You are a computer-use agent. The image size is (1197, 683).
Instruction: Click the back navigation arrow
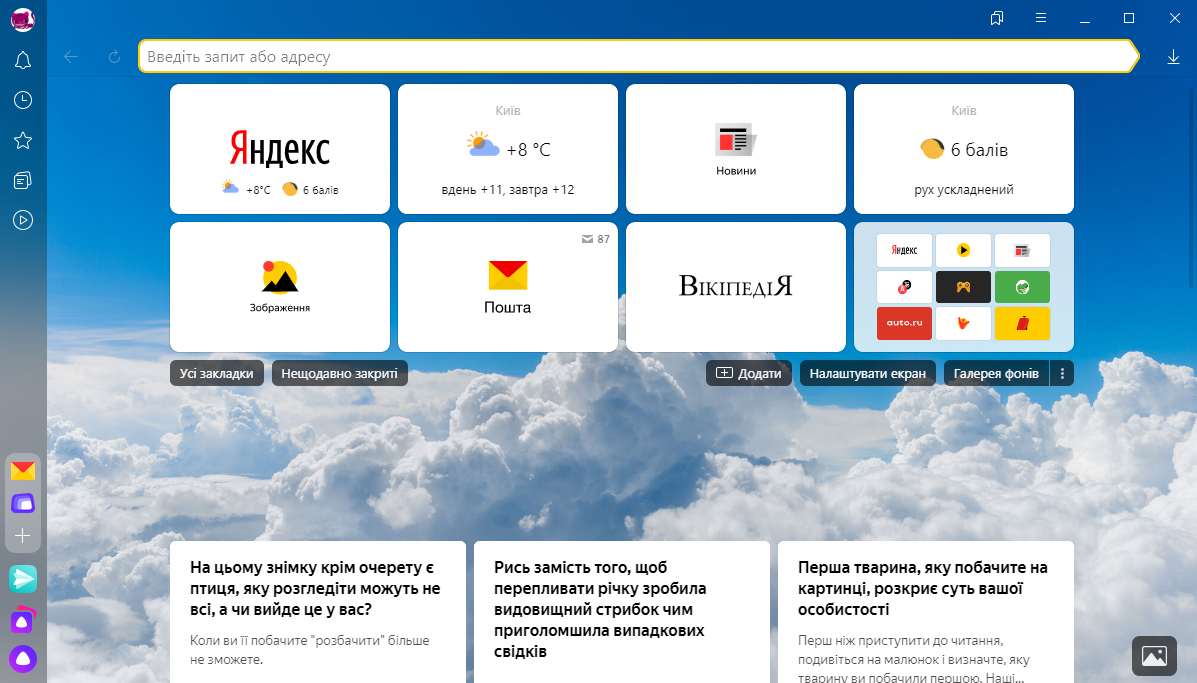pyautogui.click(x=71, y=56)
